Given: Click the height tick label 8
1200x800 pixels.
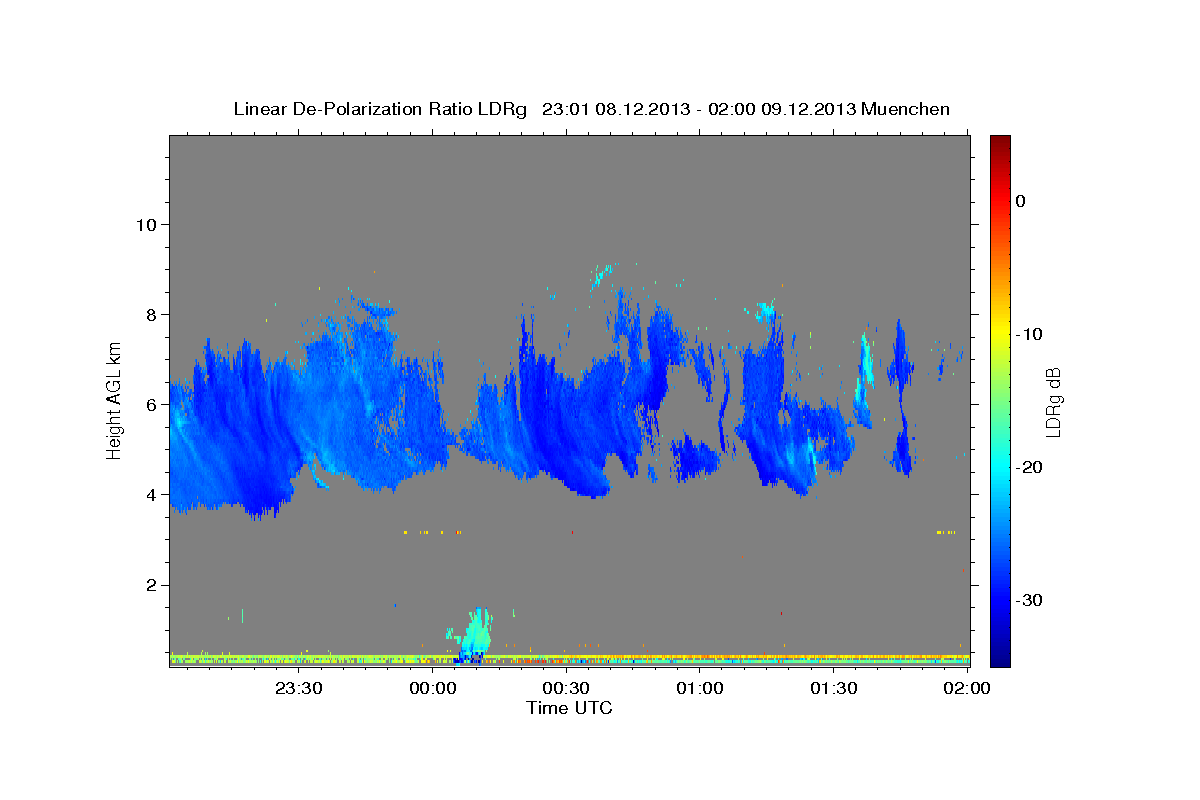Looking at the screenshot, I should 150,314.
